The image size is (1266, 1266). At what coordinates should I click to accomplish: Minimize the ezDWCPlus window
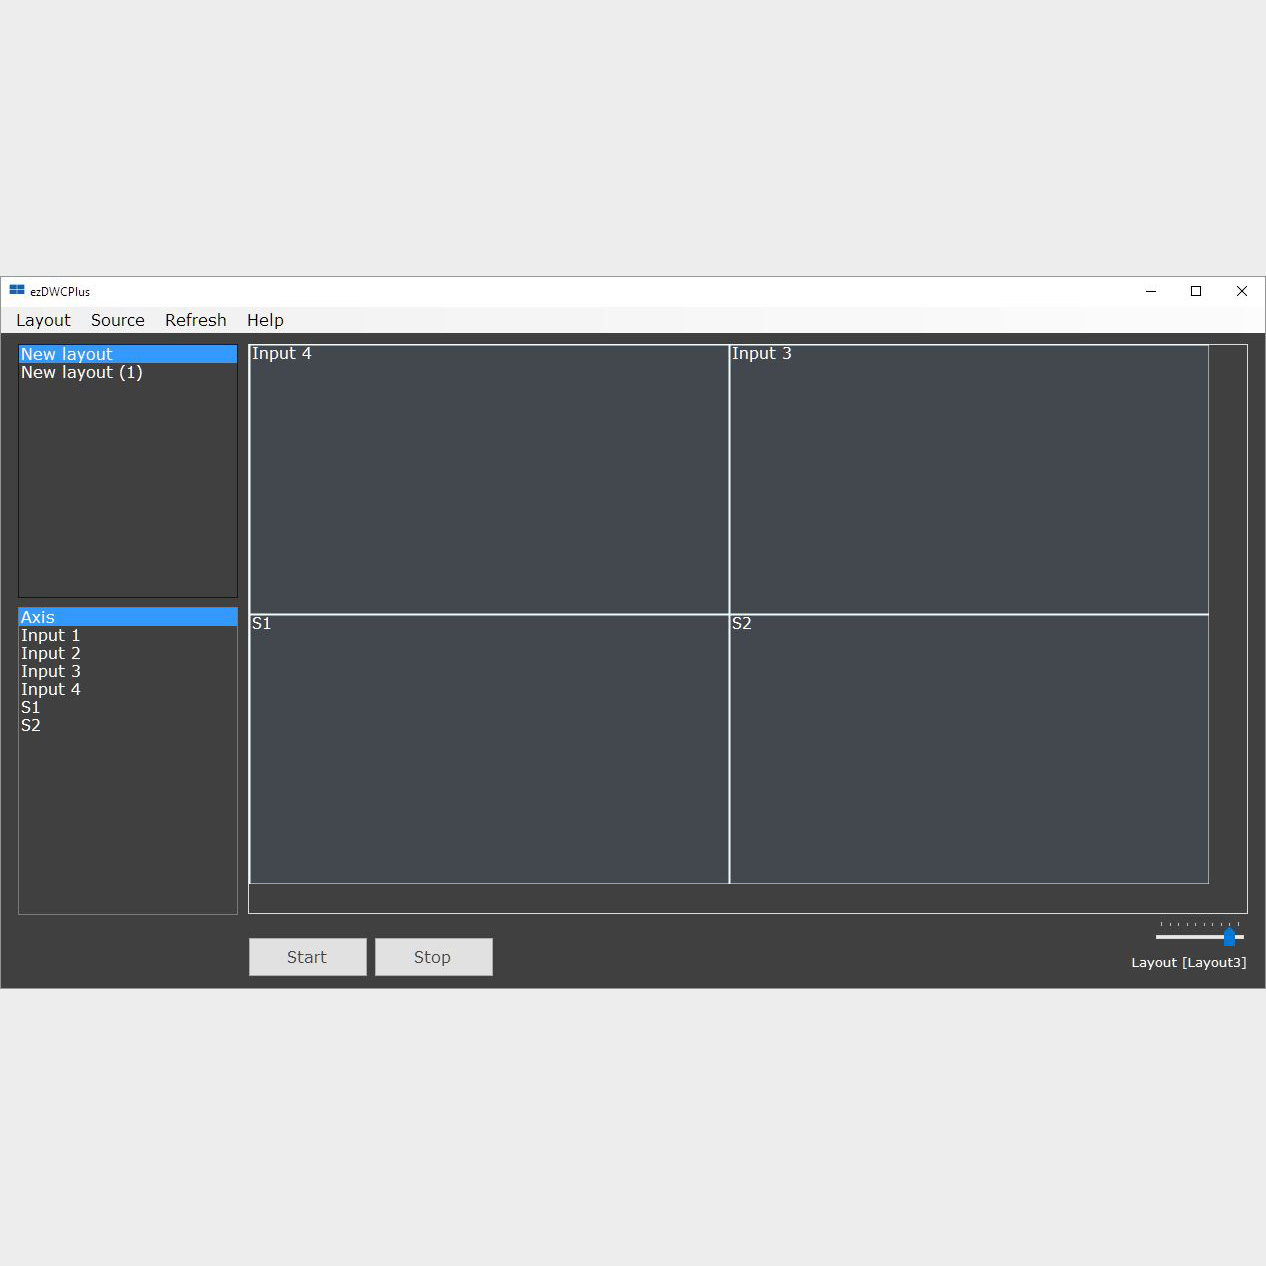(x=1151, y=291)
